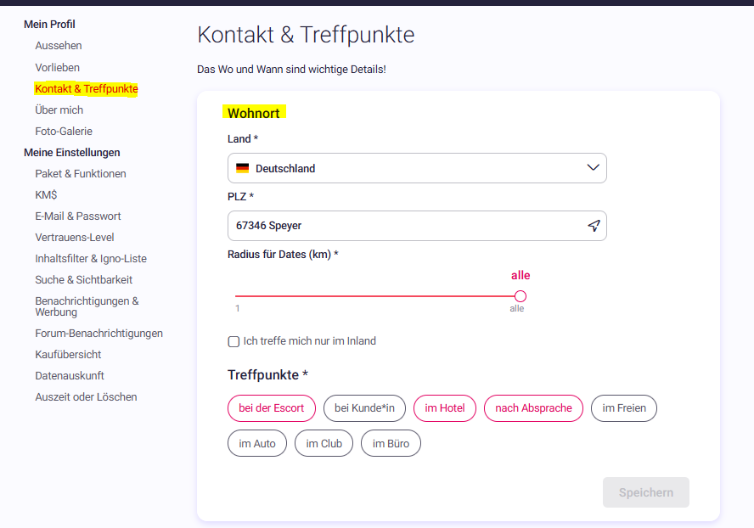The height and width of the screenshot is (528, 754).
Task: Open Paket & Funktionen settings
Action: [x=80, y=174]
